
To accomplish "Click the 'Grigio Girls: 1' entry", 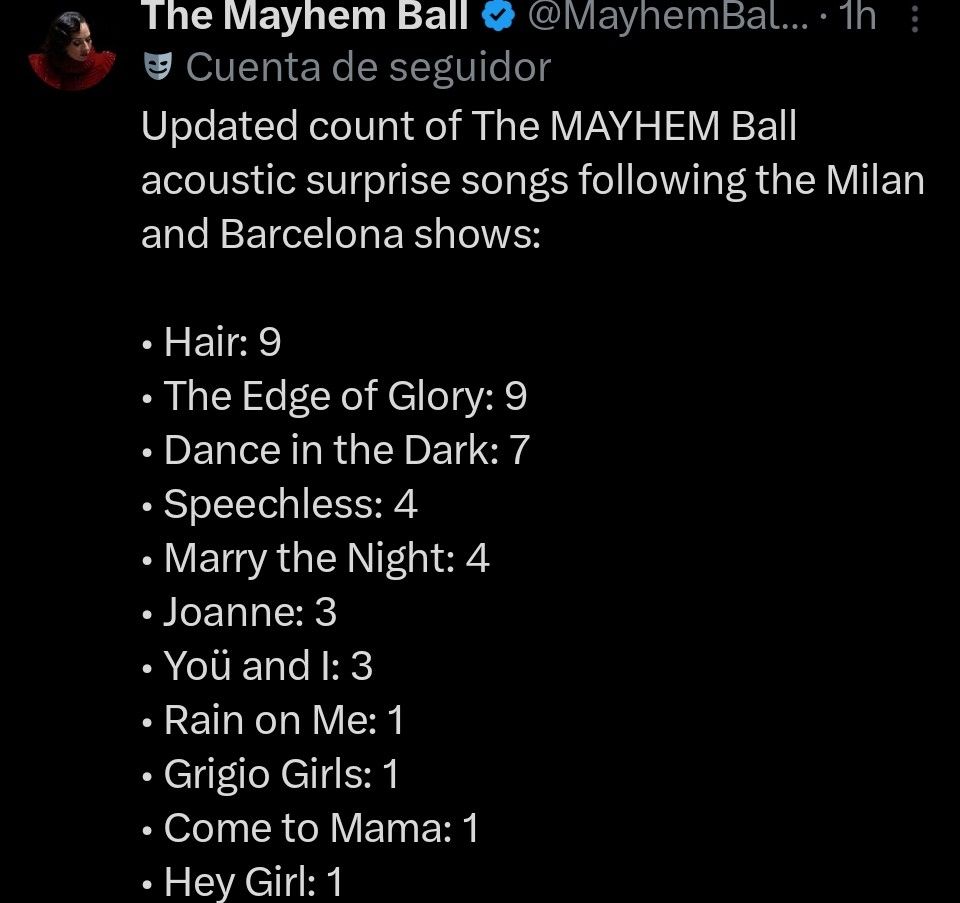I will pyautogui.click(x=281, y=775).
